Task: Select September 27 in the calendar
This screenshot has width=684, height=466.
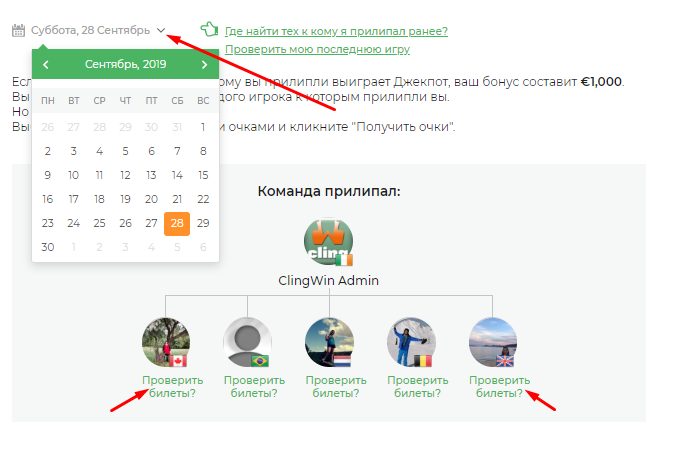Action: 151,223
